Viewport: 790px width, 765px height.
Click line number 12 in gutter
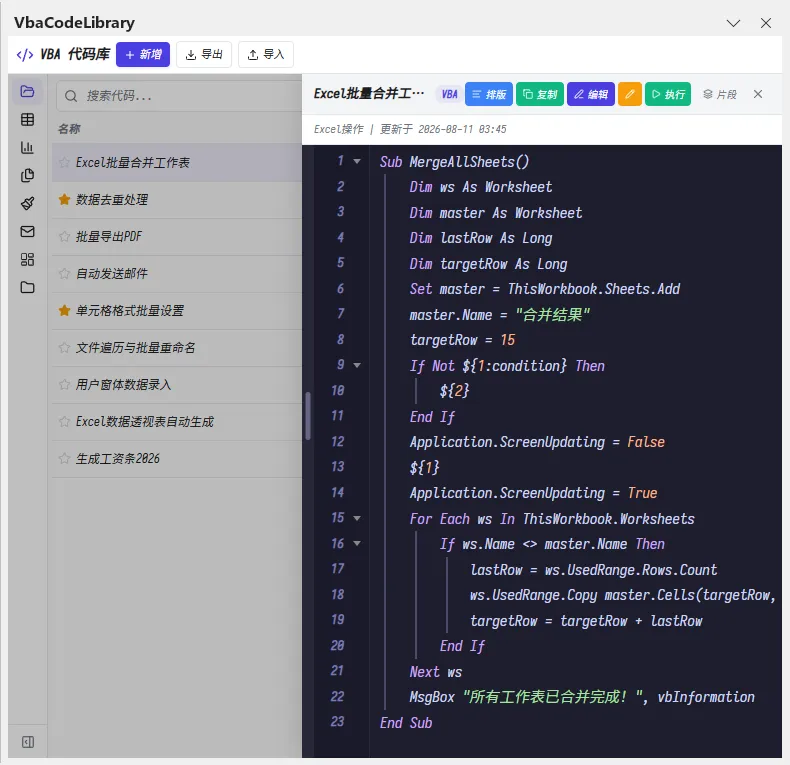coord(337,441)
